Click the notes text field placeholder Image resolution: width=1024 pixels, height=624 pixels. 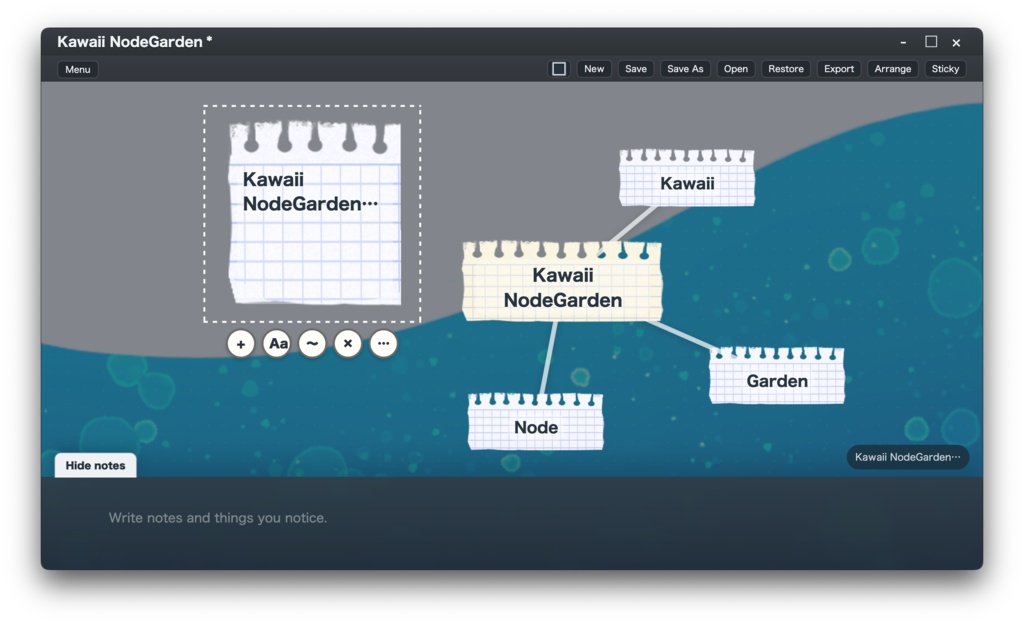coord(217,518)
